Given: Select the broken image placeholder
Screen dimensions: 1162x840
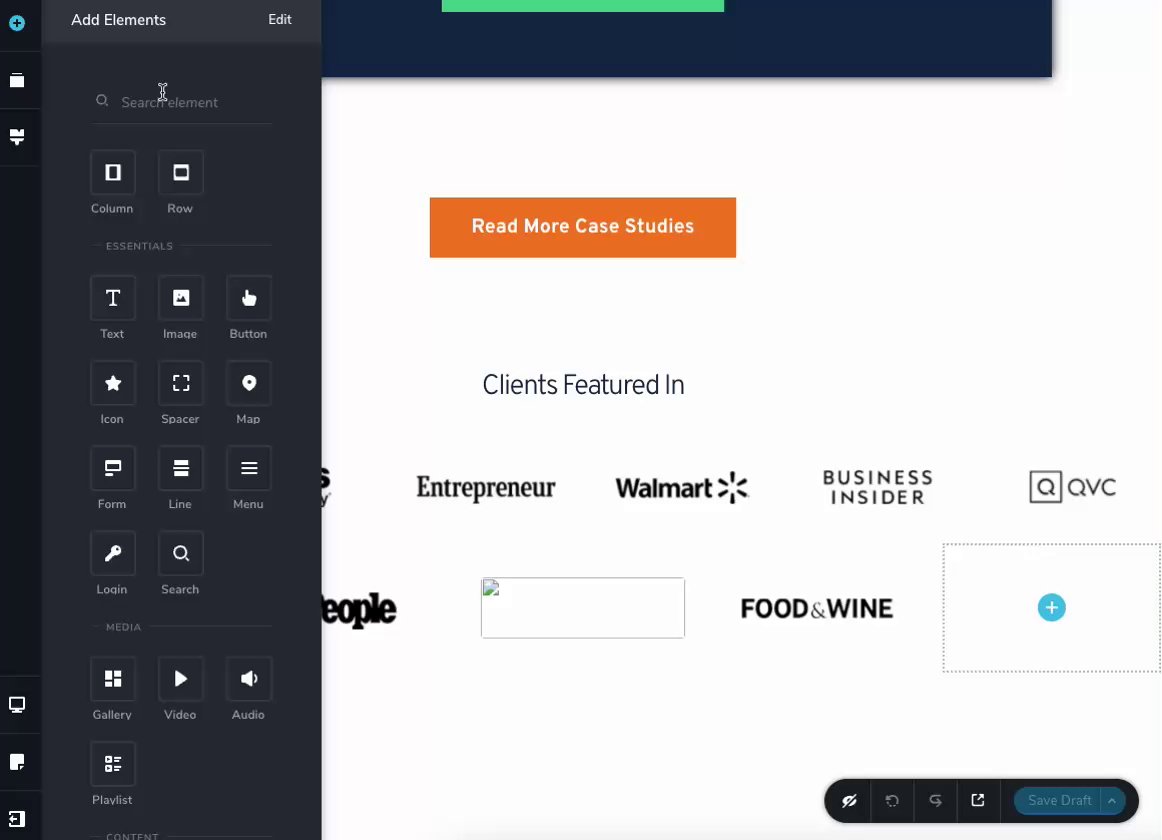Looking at the screenshot, I should (x=582, y=608).
